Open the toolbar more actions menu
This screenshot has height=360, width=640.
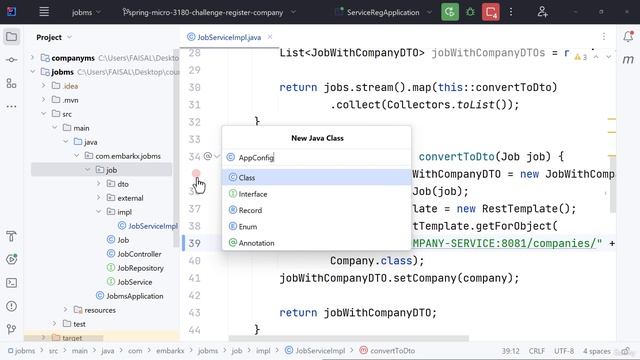511,12
